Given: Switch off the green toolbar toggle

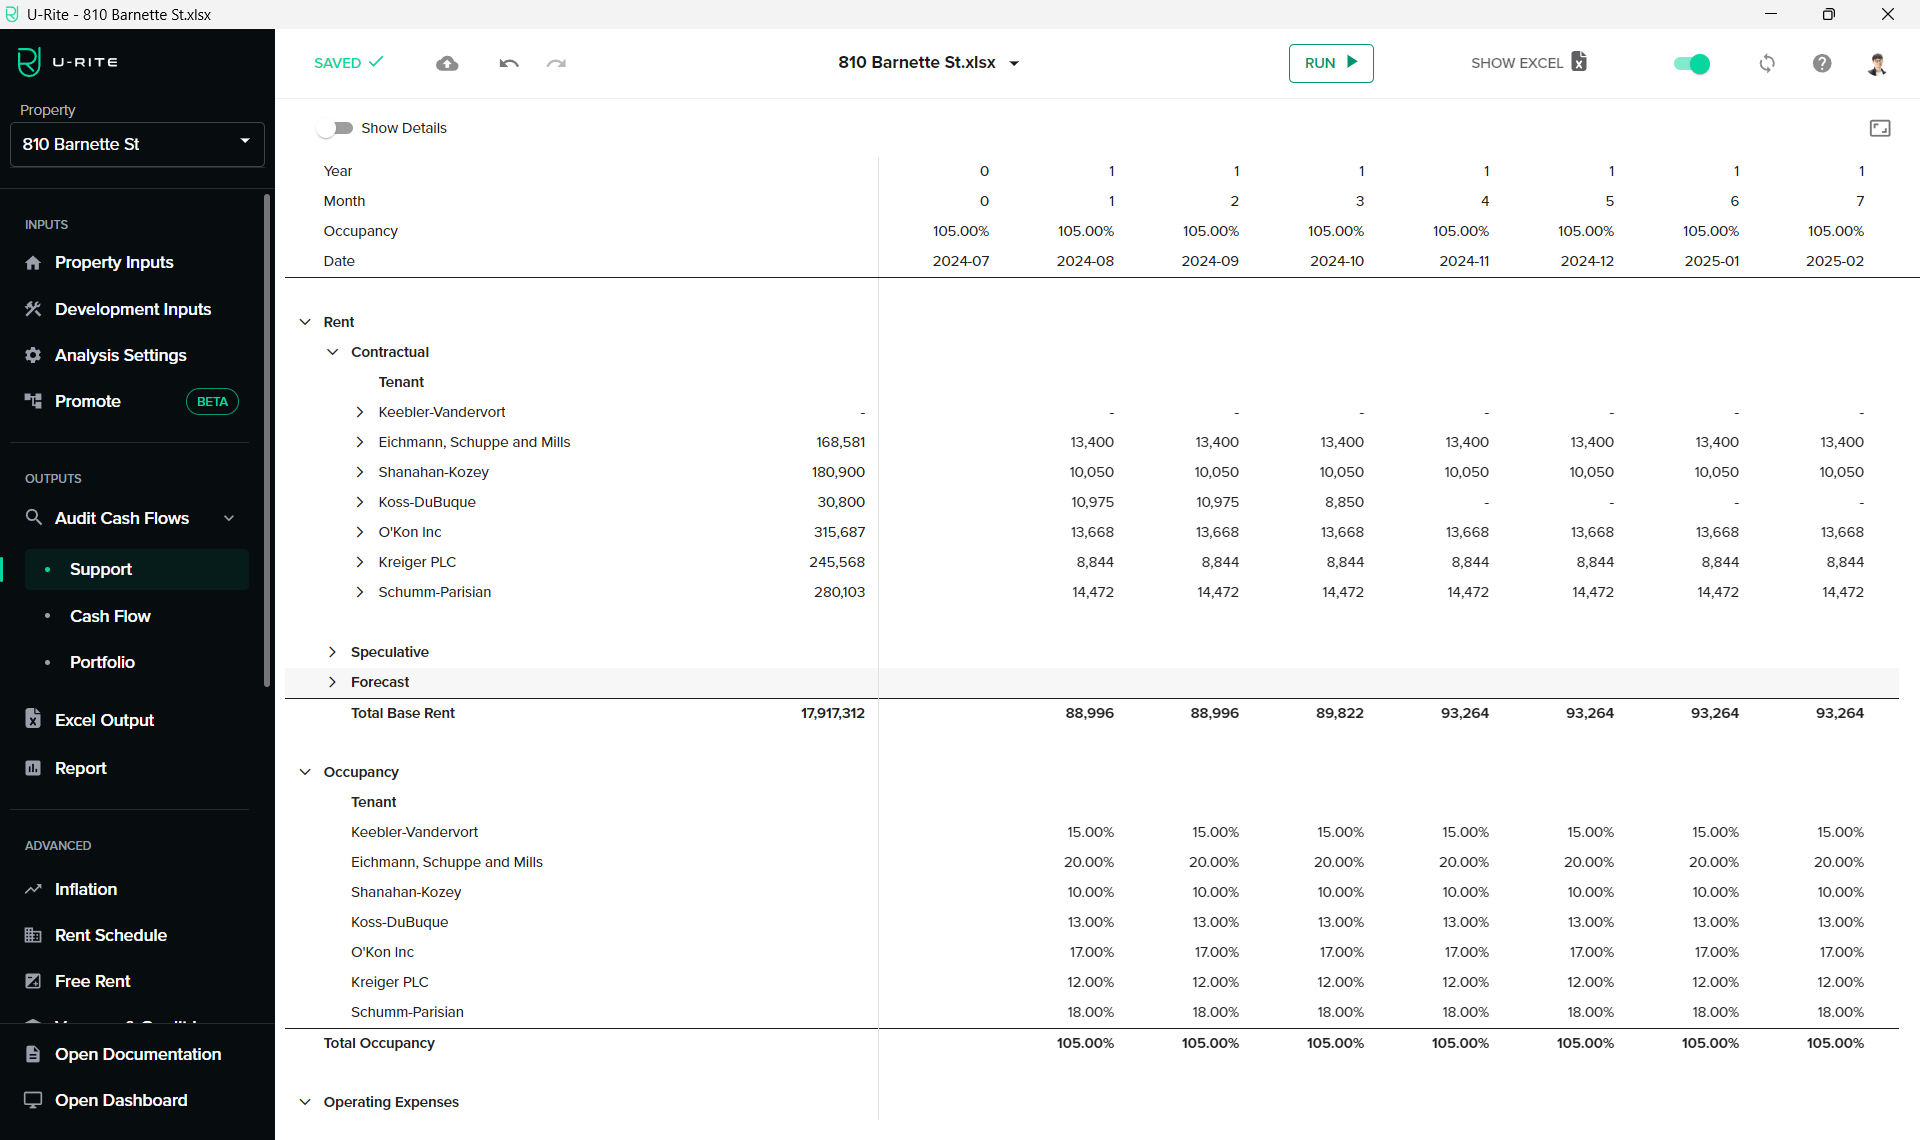Looking at the screenshot, I should pos(1691,64).
